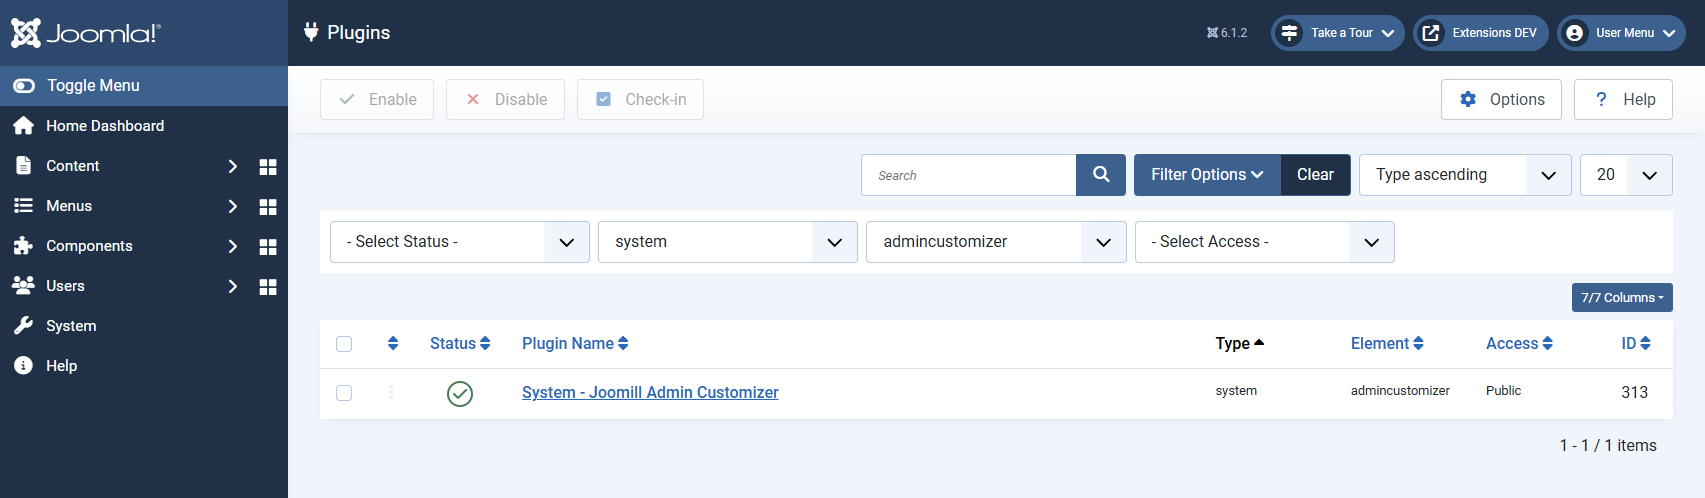Click the row drag handle dots

coord(391,393)
